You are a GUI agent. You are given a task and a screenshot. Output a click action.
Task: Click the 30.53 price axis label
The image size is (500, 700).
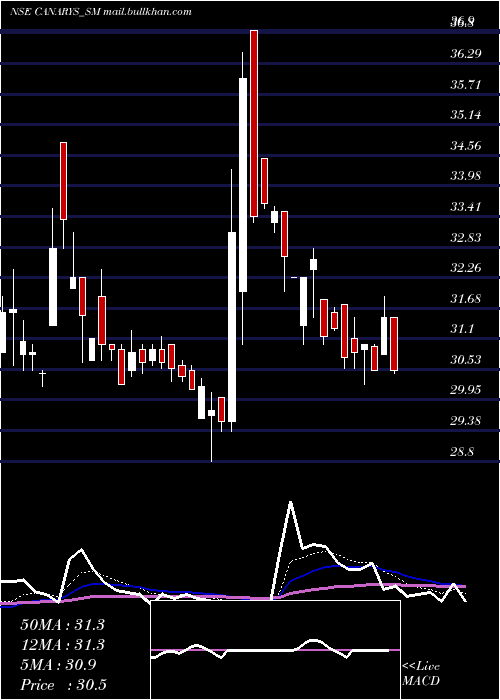[466, 360]
